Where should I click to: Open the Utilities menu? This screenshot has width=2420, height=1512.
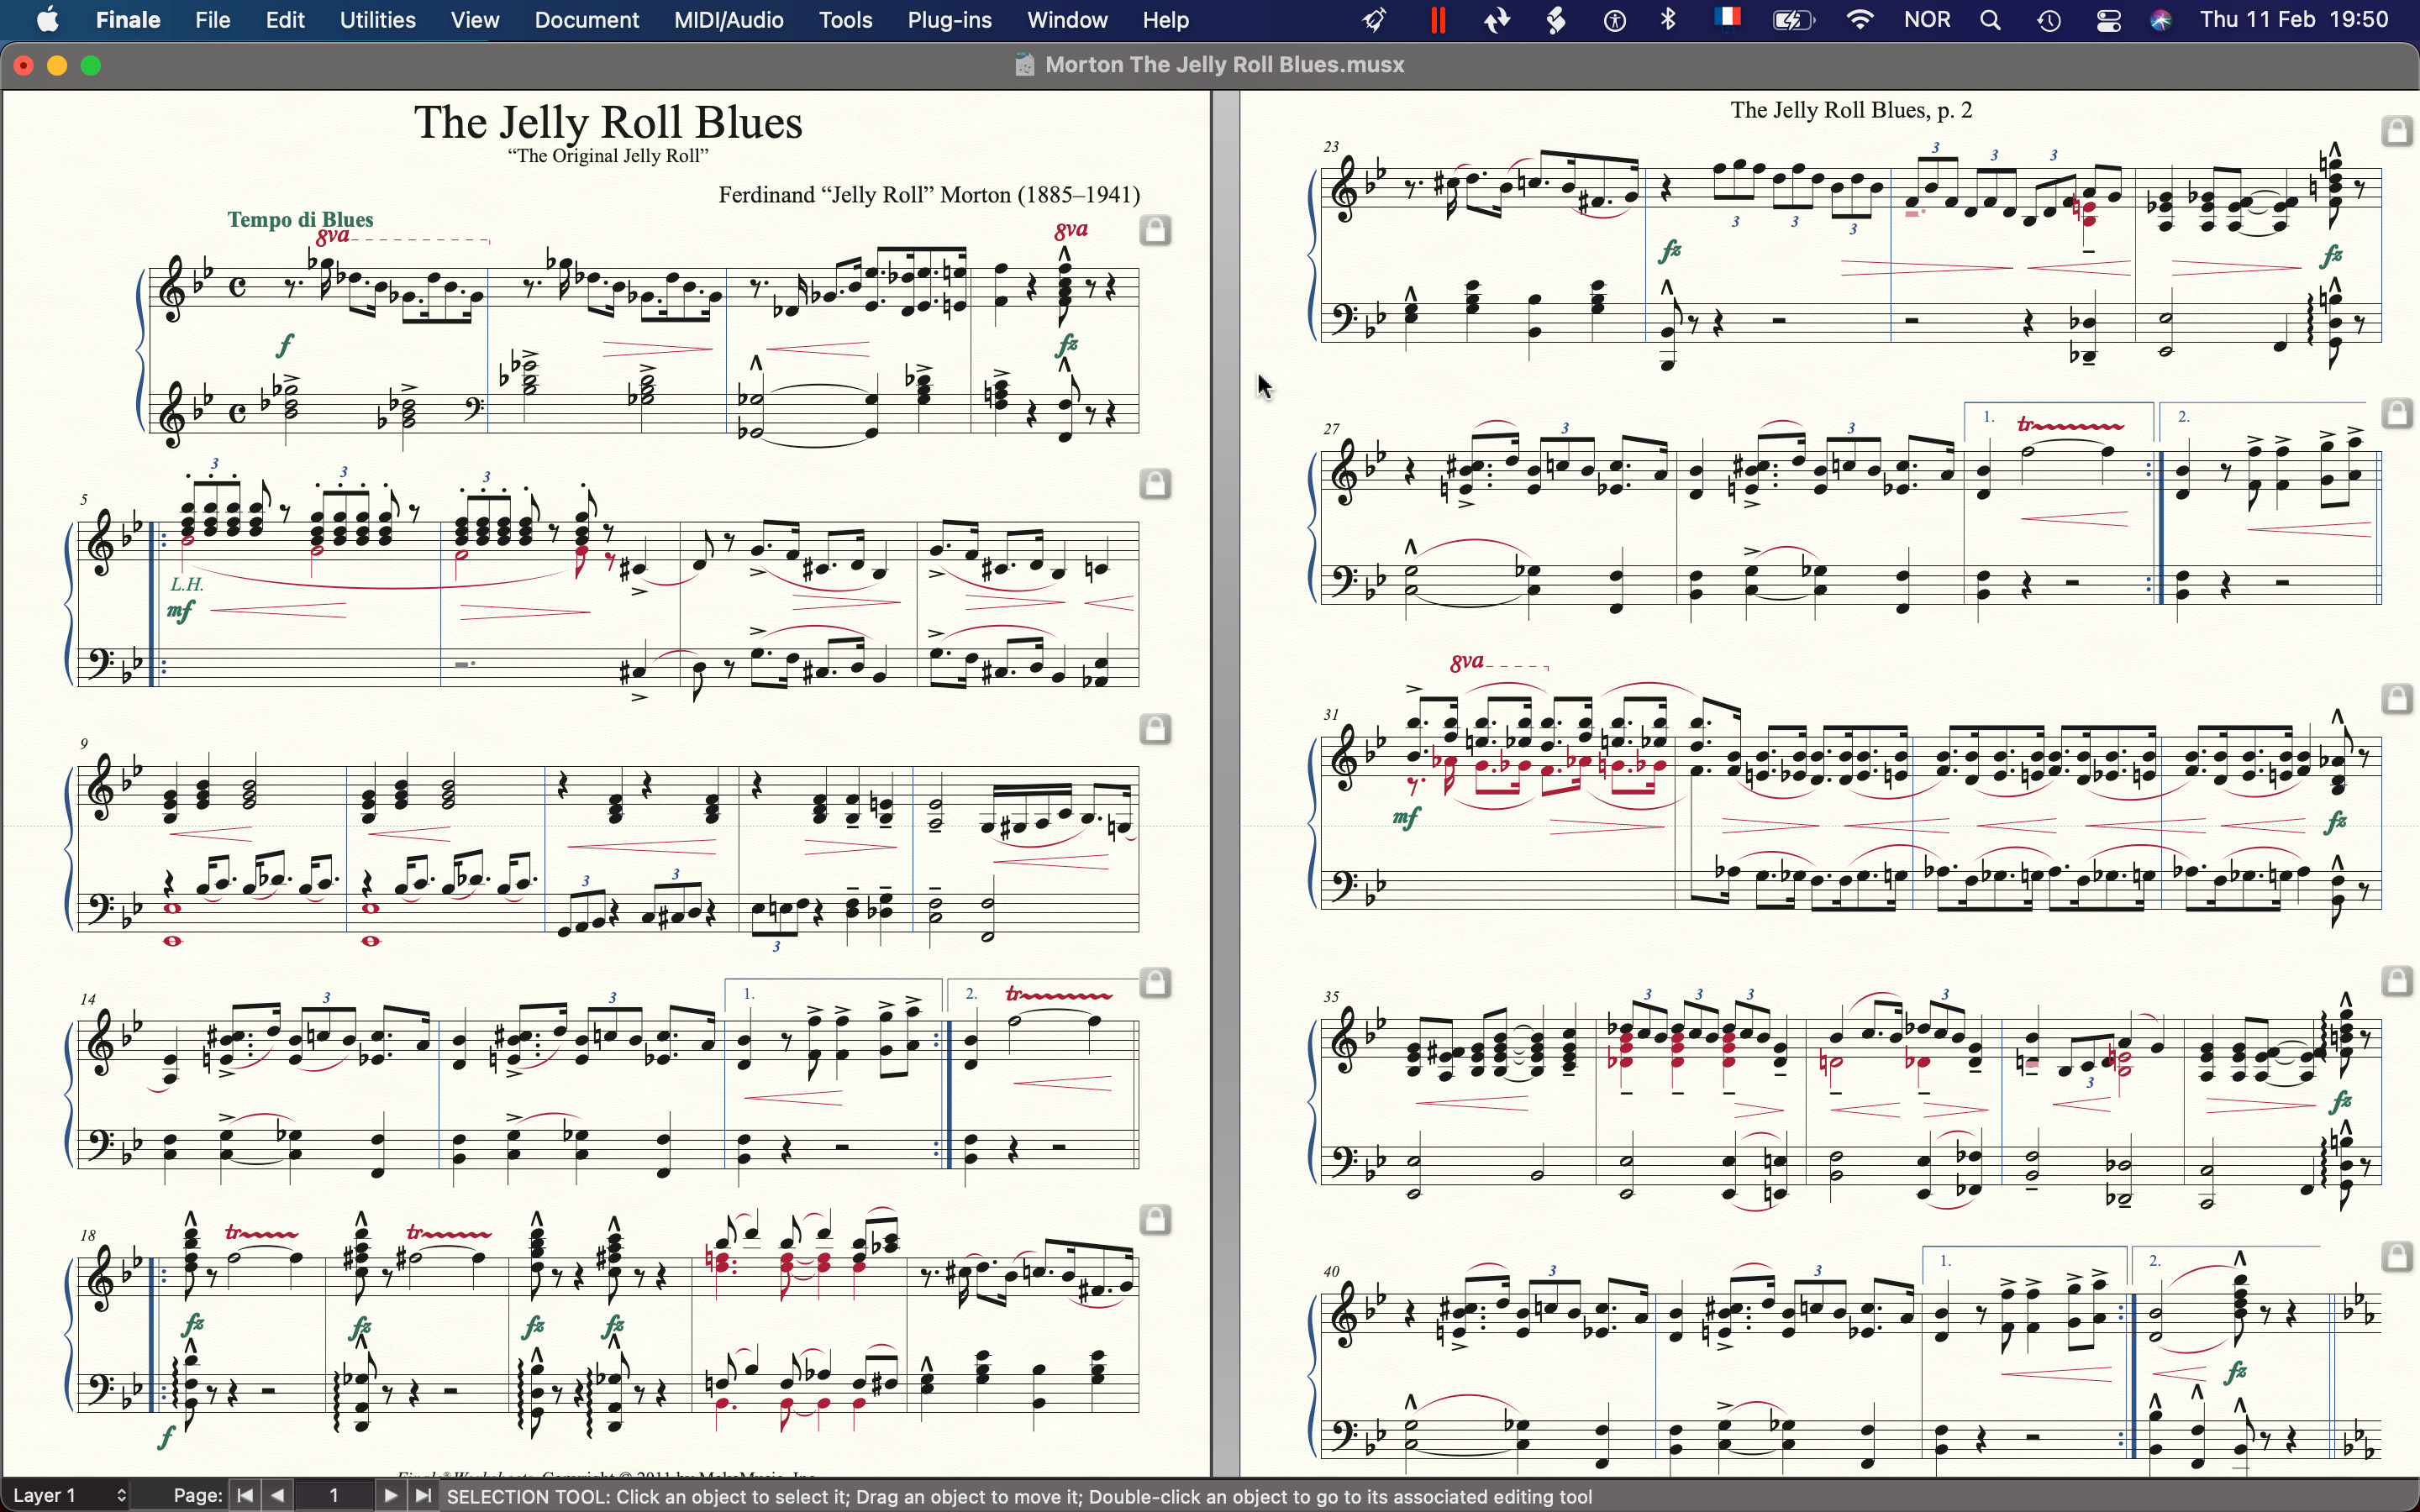tap(379, 20)
